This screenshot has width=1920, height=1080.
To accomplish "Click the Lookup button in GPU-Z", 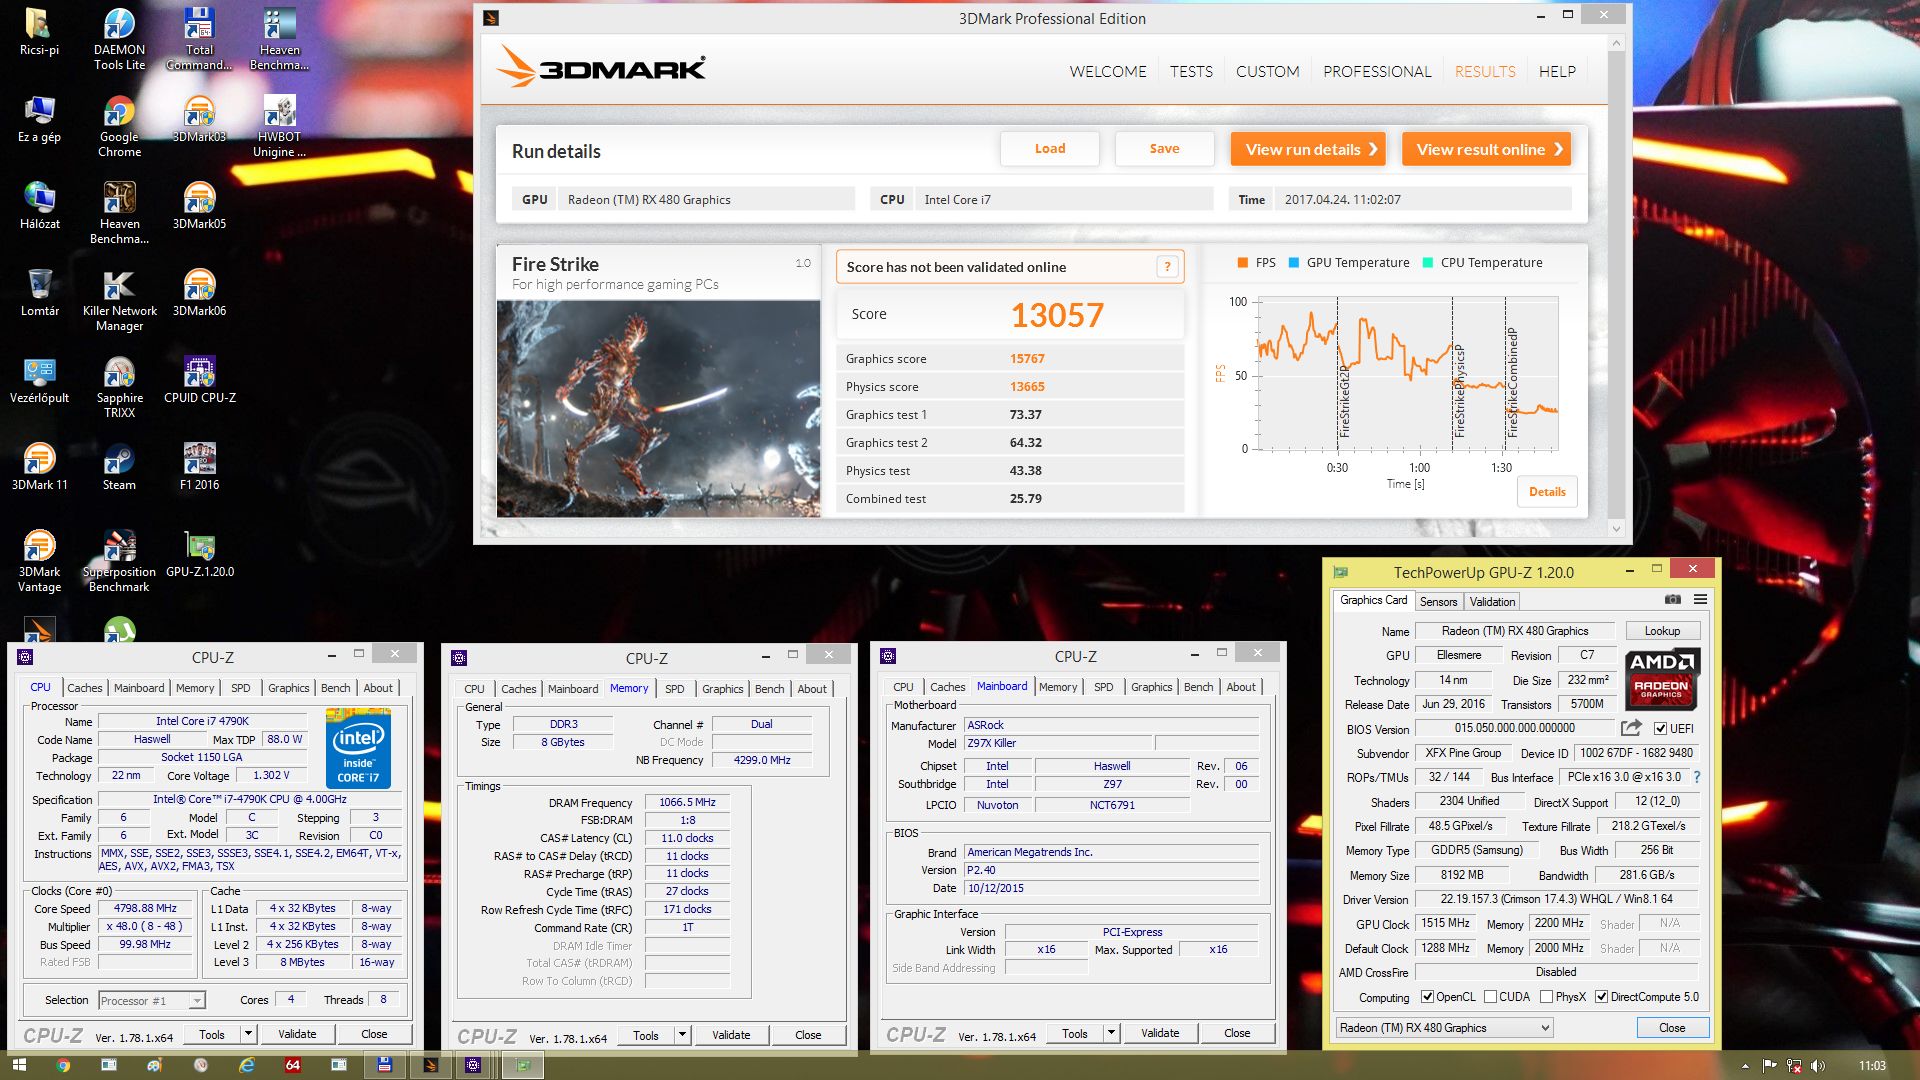I will [1662, 631].
